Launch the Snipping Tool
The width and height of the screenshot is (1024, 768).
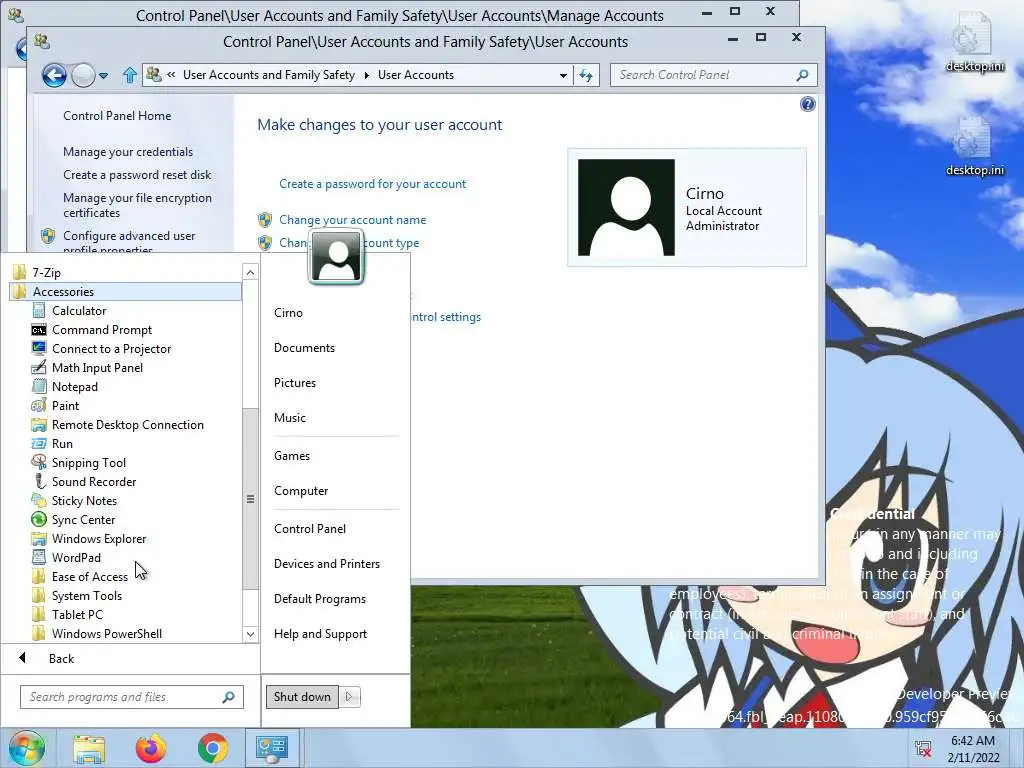pyautogui.click(x=88, y=462)
